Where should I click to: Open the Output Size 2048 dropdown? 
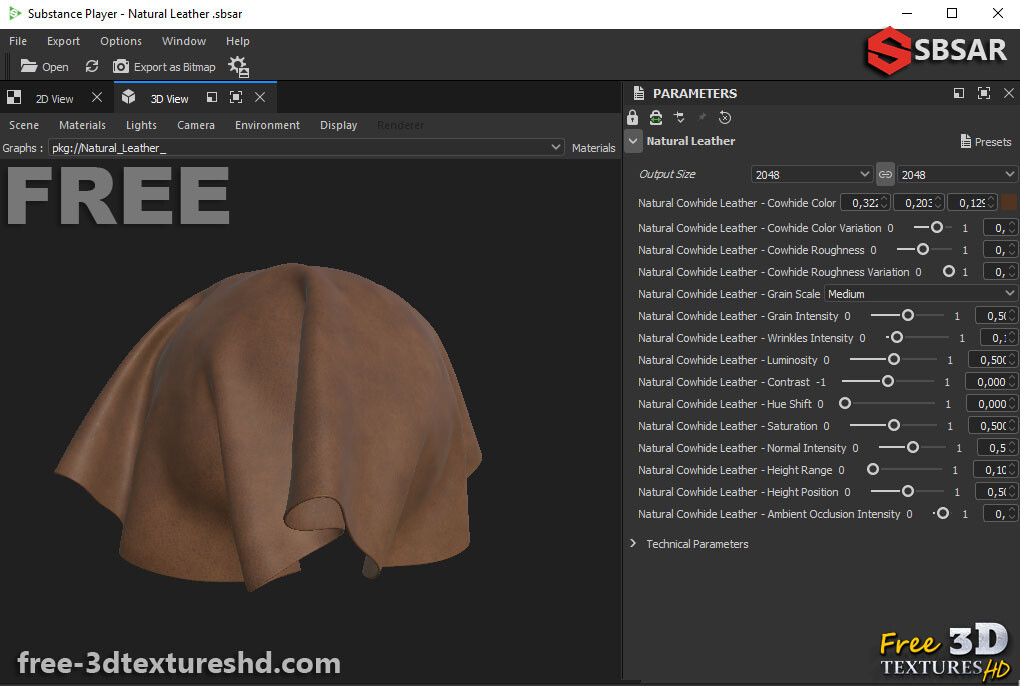pos(811,174)
